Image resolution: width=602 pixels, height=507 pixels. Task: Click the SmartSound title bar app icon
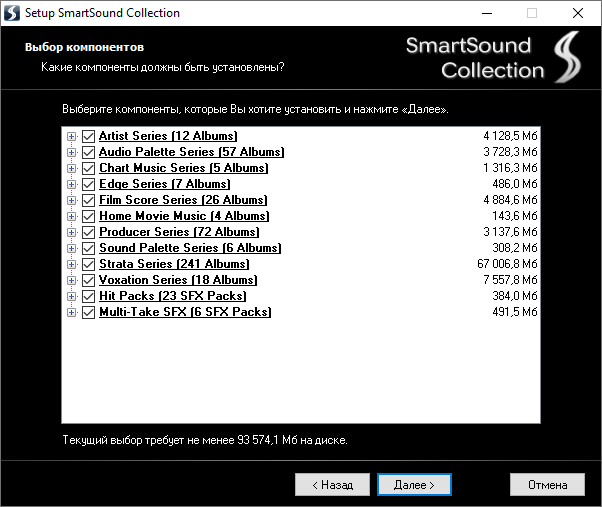[x=12, y=13]
